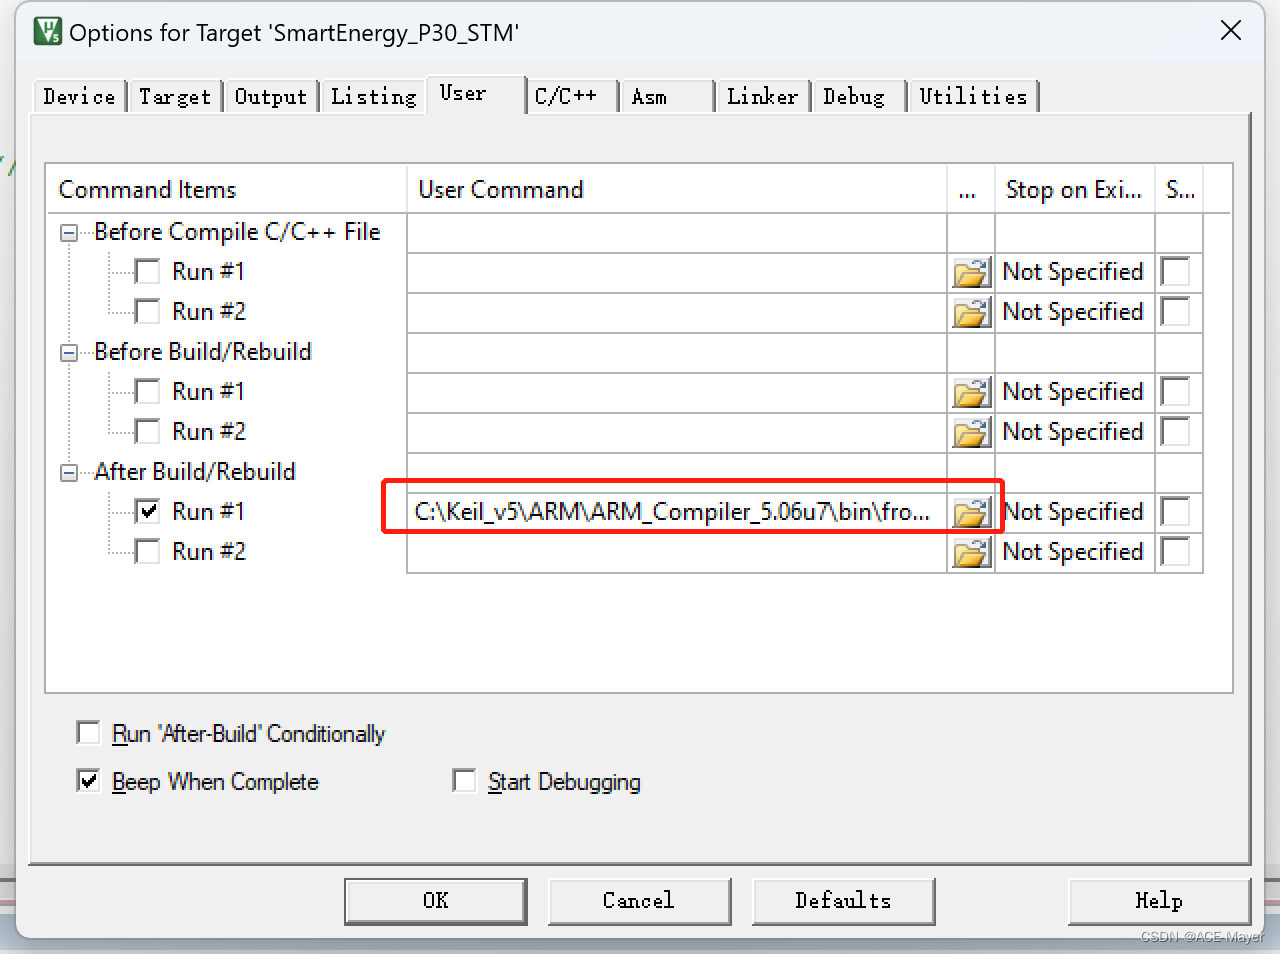Uncheck Run #1 under After Build/Rebuild

(x=147, y=510)
